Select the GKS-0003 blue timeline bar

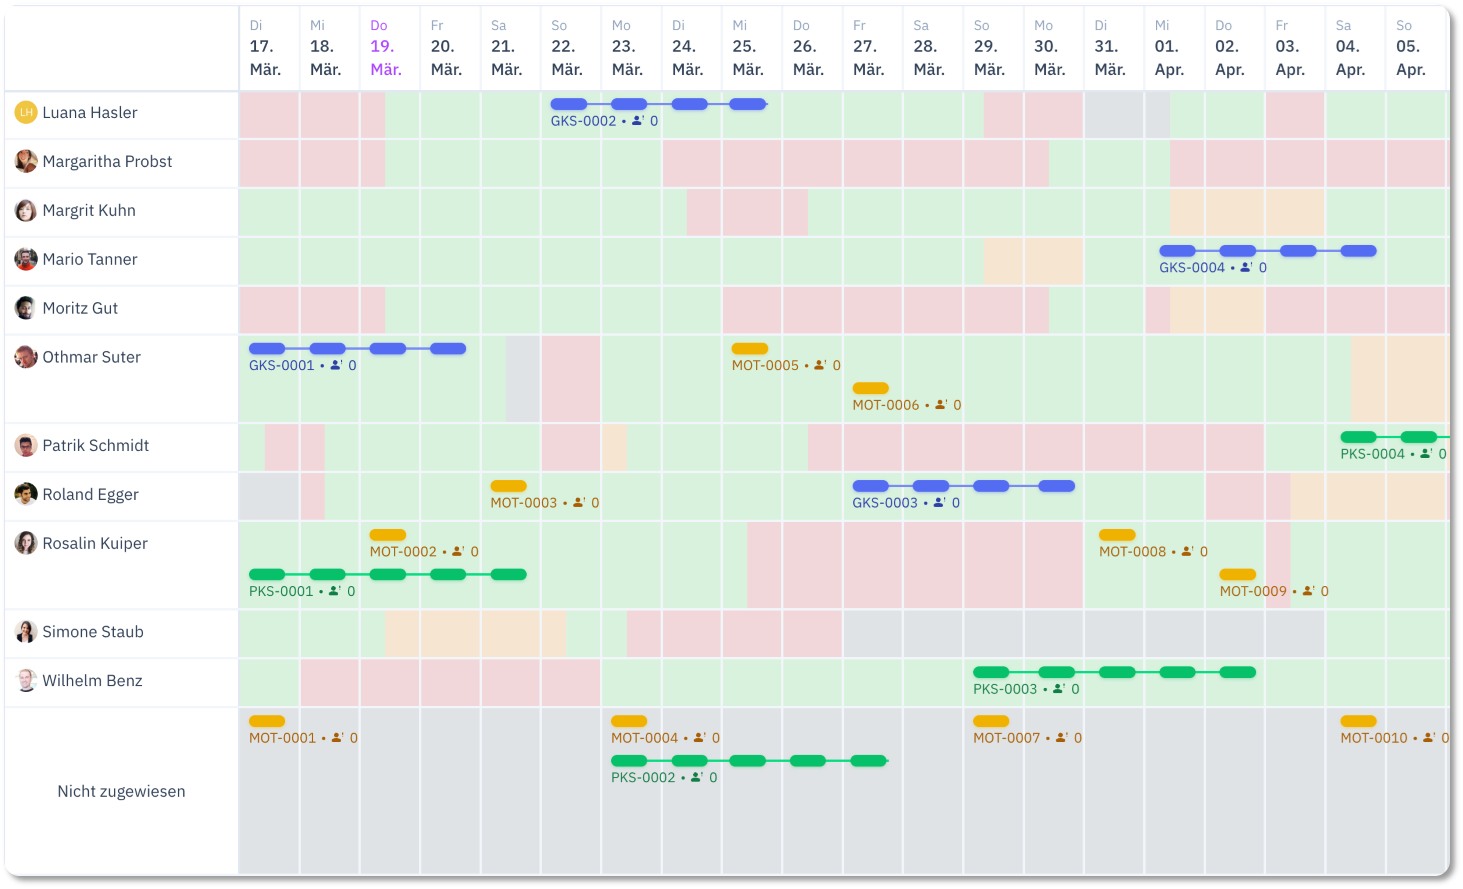[x=963, y=486]
